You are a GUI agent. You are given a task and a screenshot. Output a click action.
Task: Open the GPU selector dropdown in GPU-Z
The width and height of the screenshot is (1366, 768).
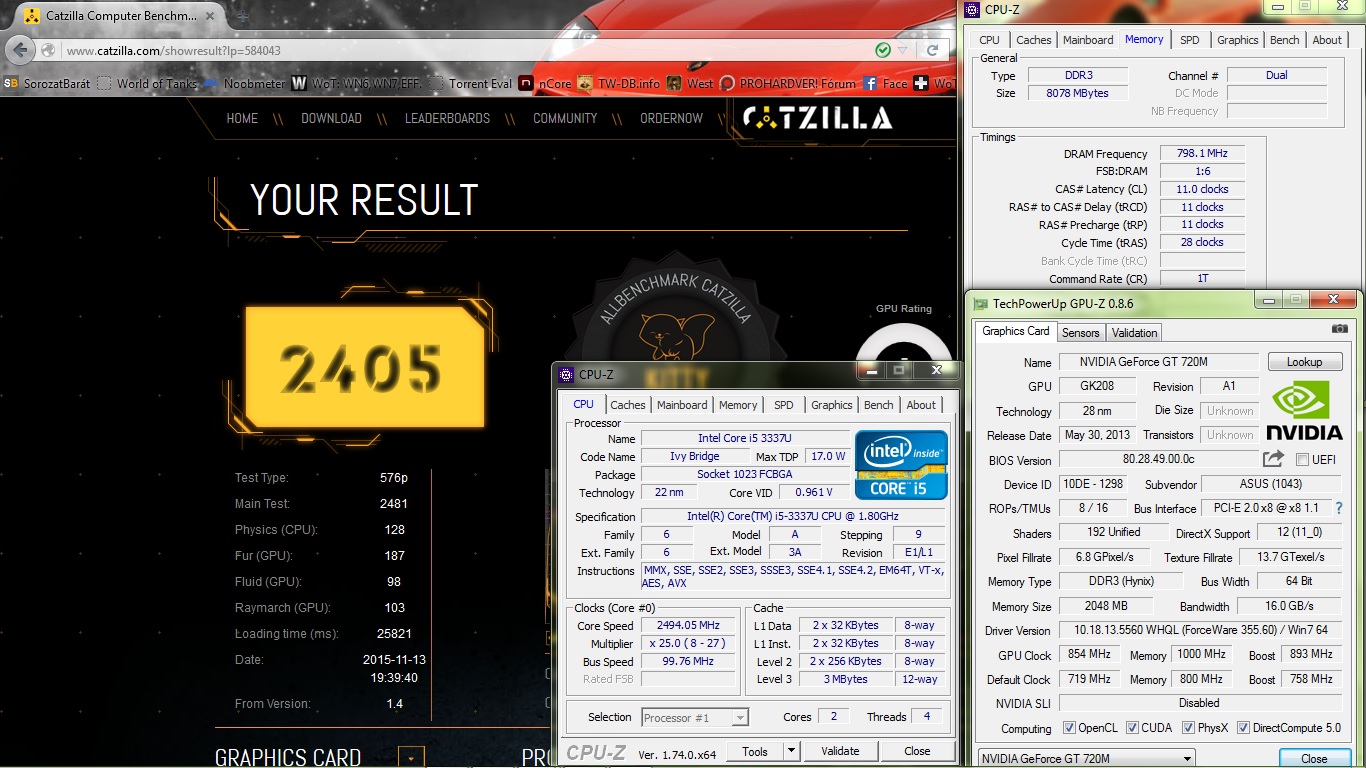1085,758
